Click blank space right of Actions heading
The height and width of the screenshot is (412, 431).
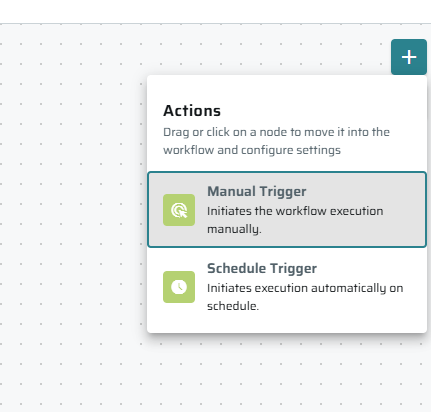(x=320, y=111)
